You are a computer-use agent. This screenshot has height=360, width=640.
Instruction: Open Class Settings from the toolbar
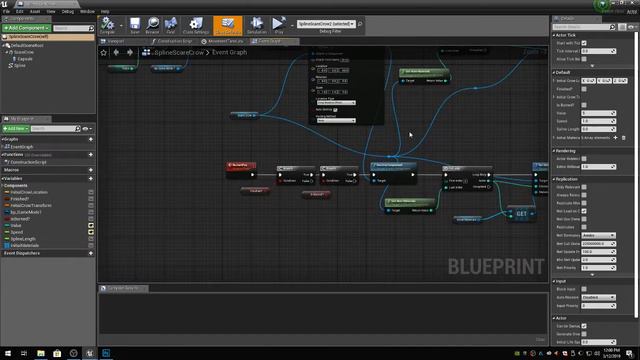[196, 25]
